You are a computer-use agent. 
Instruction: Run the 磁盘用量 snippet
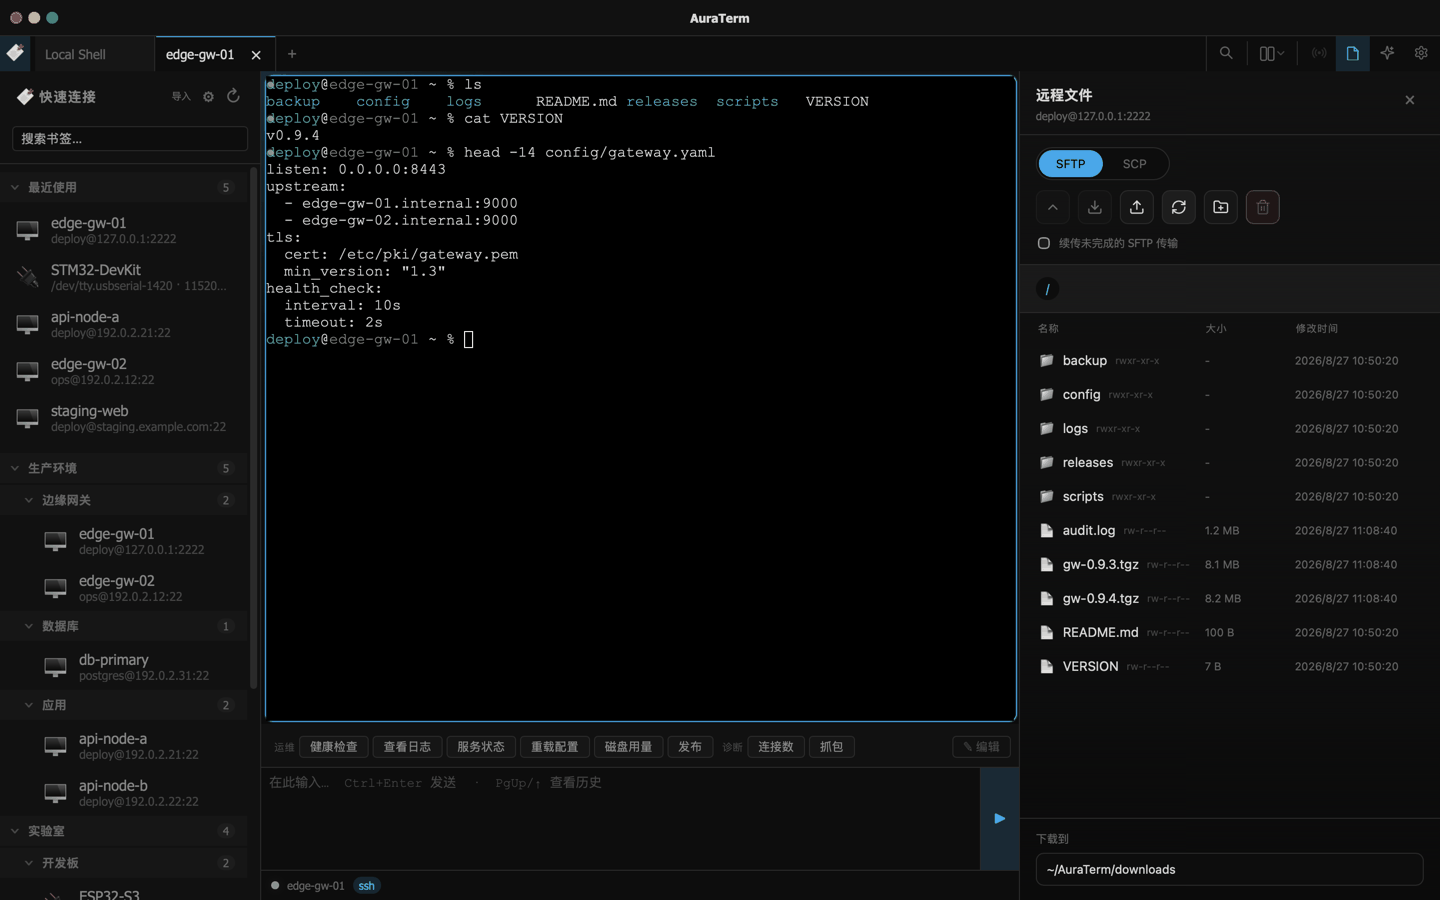tap(628, 747)
